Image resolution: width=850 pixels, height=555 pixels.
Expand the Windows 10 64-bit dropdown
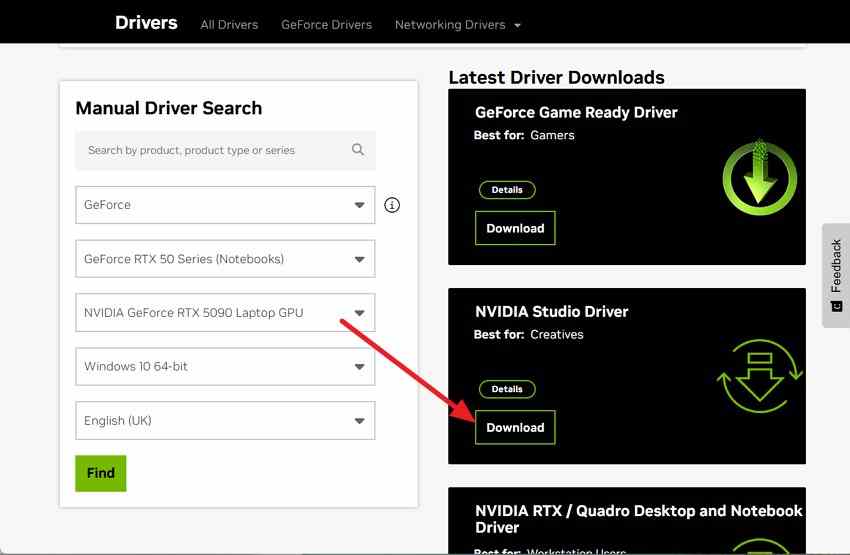pos(225,366)
